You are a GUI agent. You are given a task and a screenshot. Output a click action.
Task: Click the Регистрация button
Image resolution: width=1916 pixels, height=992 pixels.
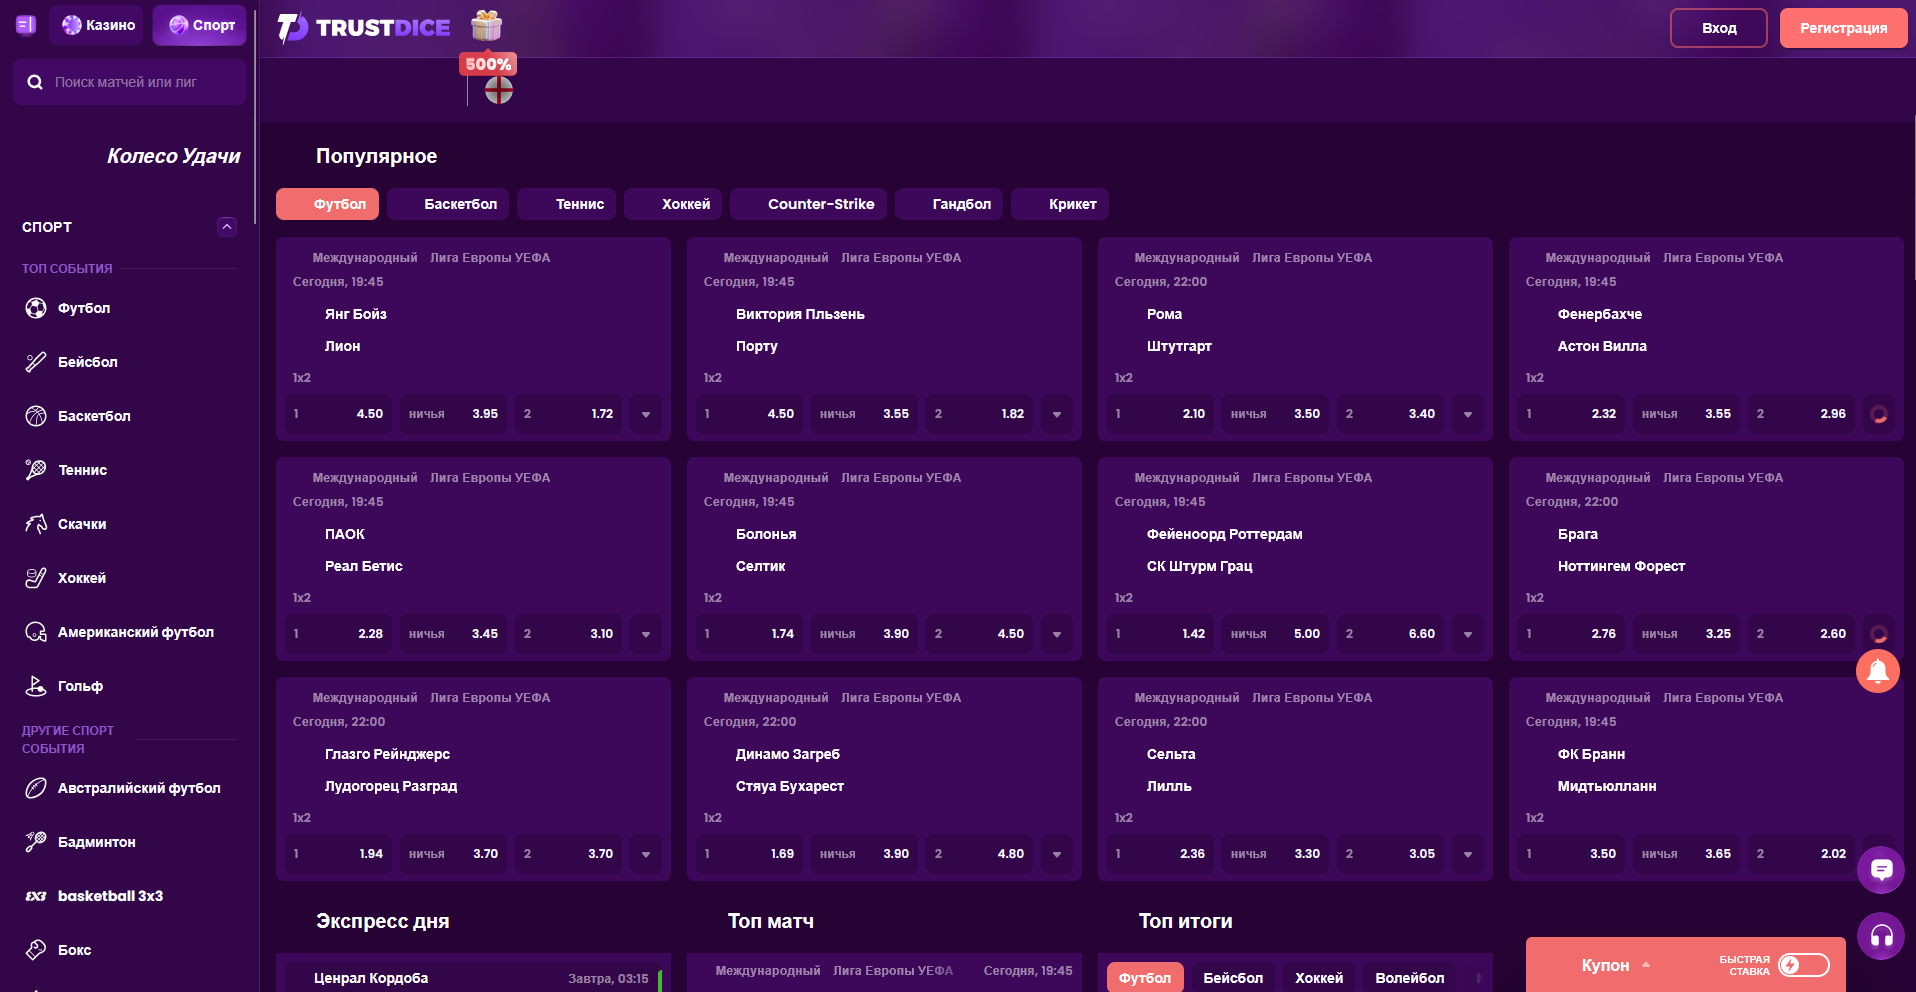[1843, 28]
